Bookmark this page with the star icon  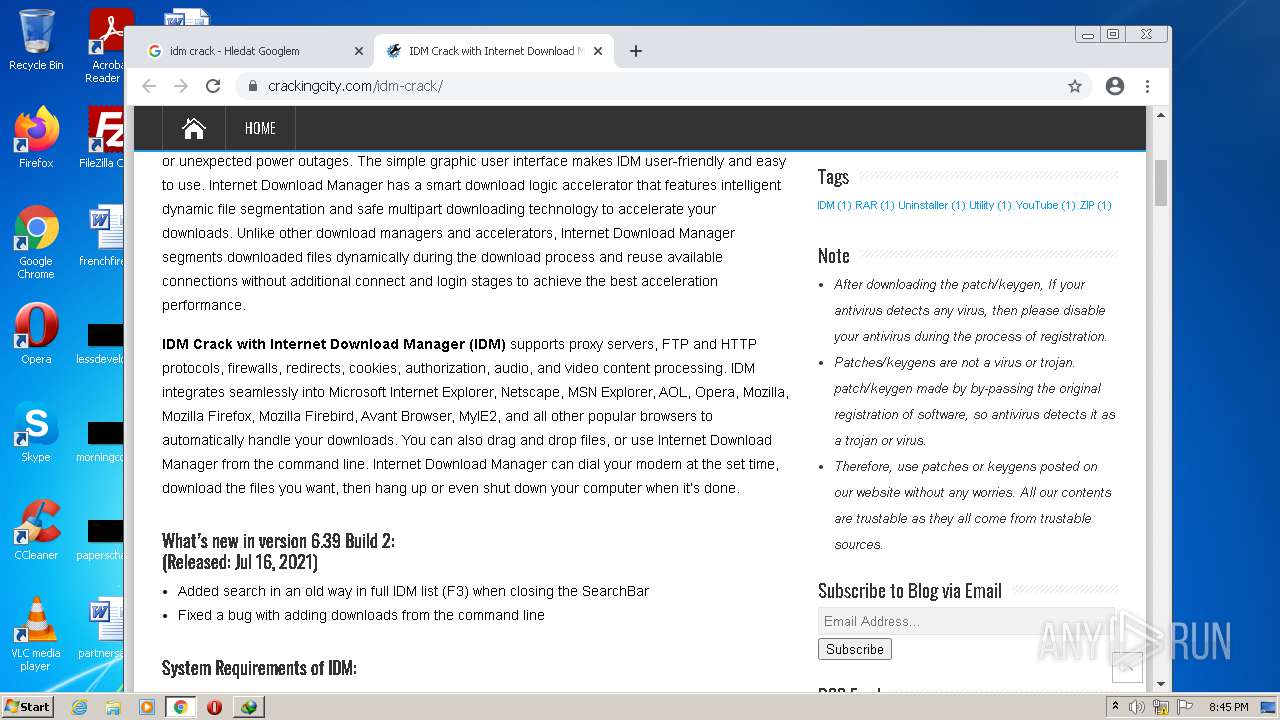1075,86
